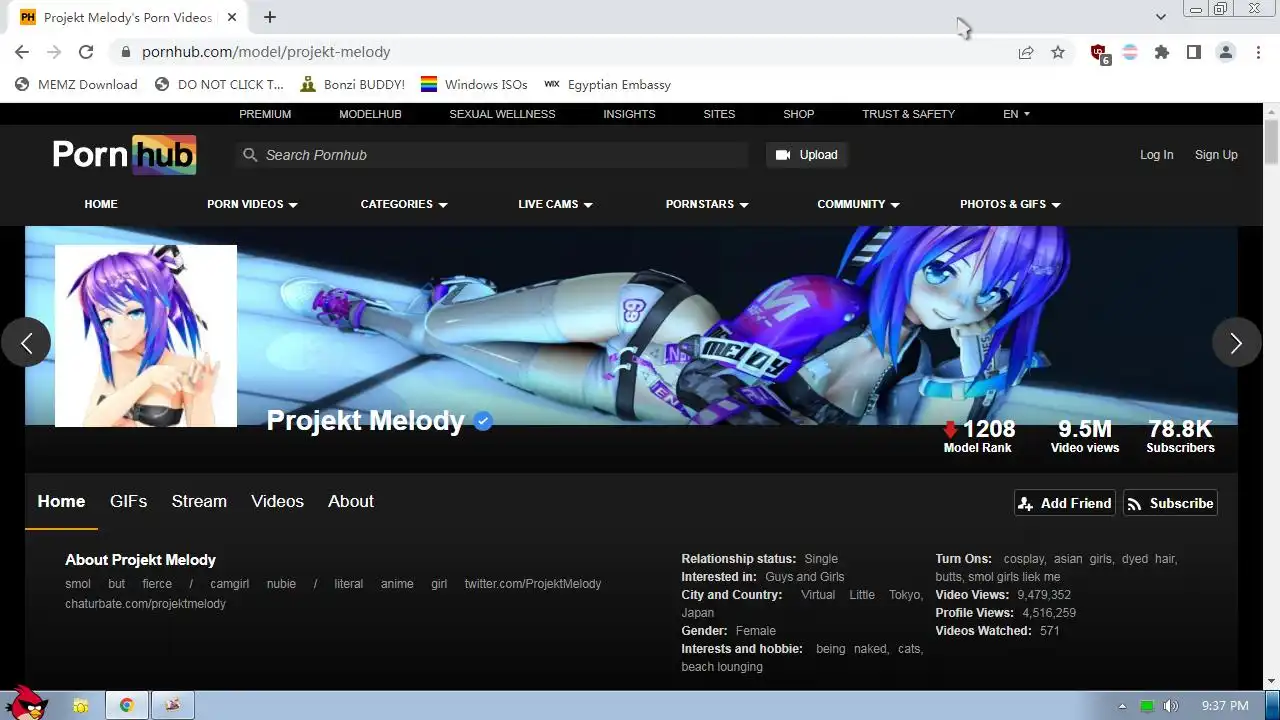Click chaturbate.com/projektmelody in the about text
The height and width of the screenshot is (720, 1280).
coord(145,604)
